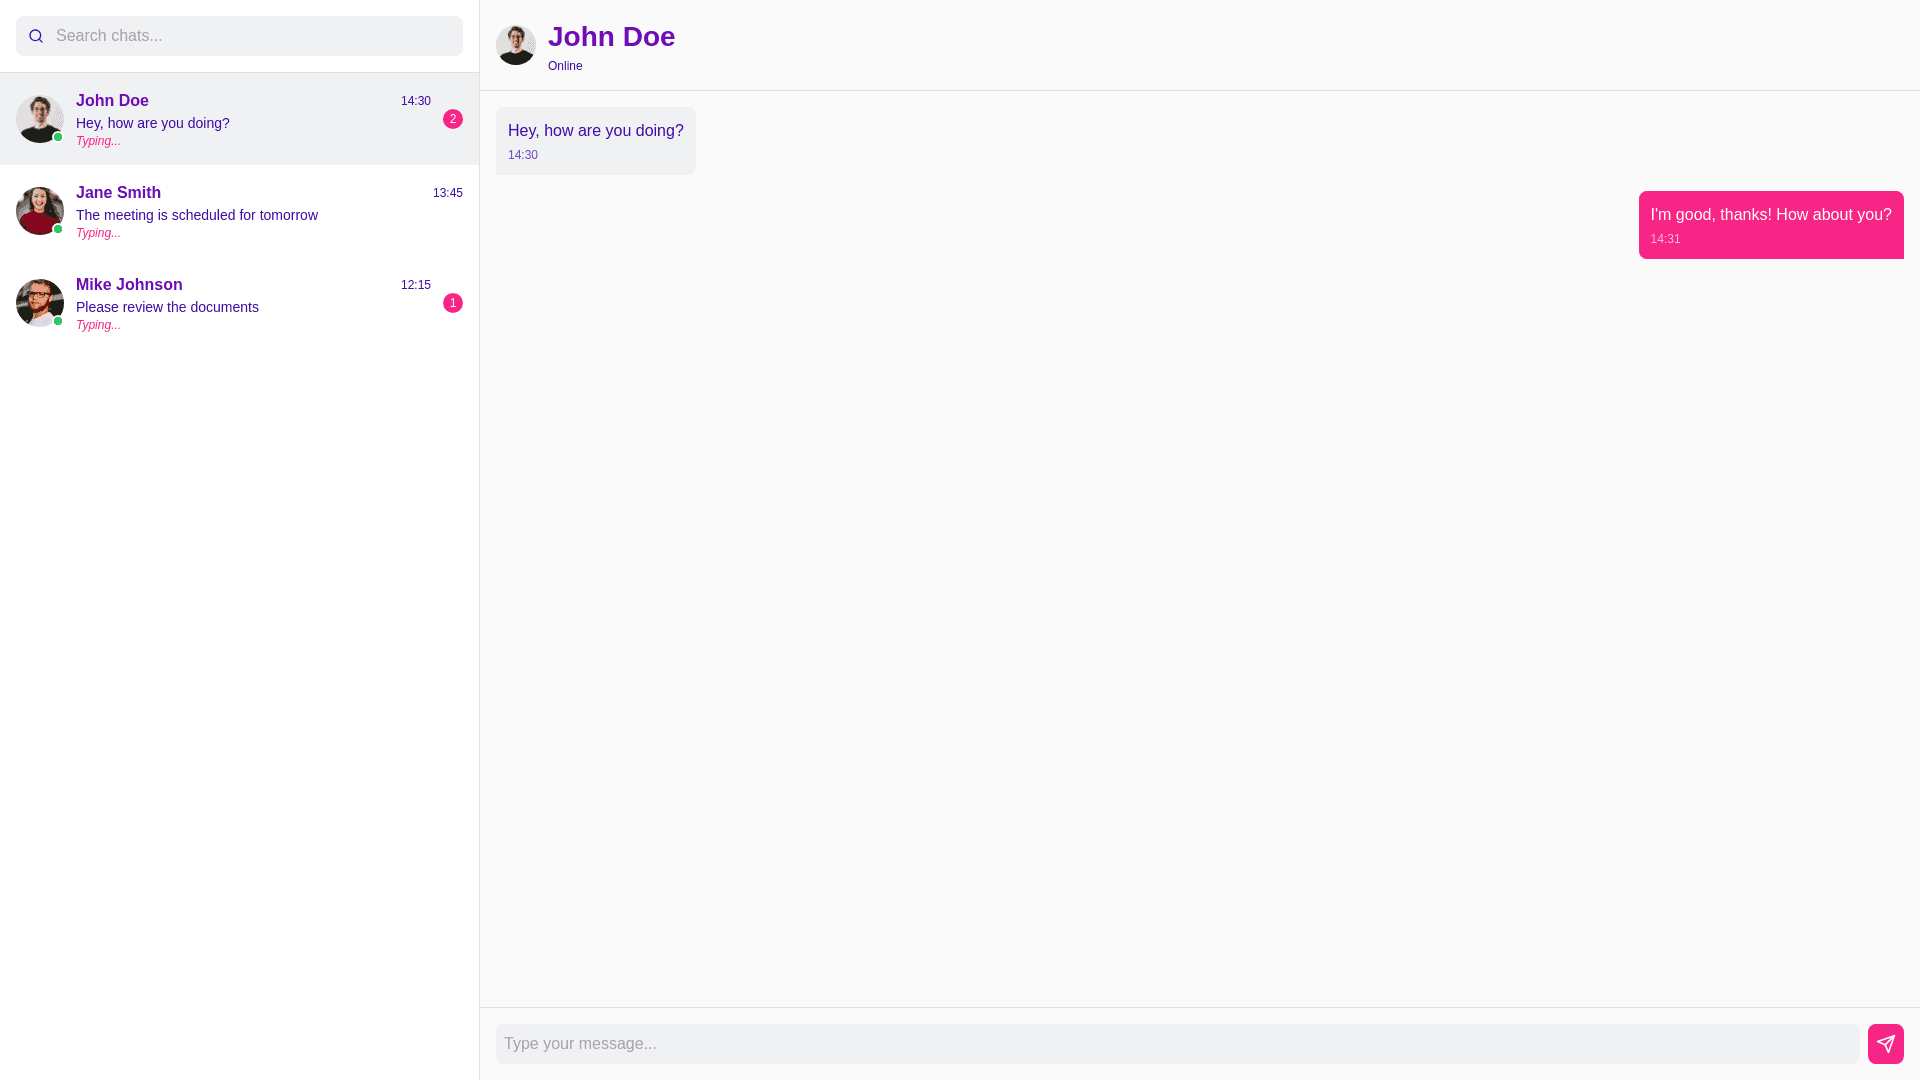The height and width of the screenshot is (1080, 1920).
Task: Select the John Doe chat name in list
Action: point(112,101)
